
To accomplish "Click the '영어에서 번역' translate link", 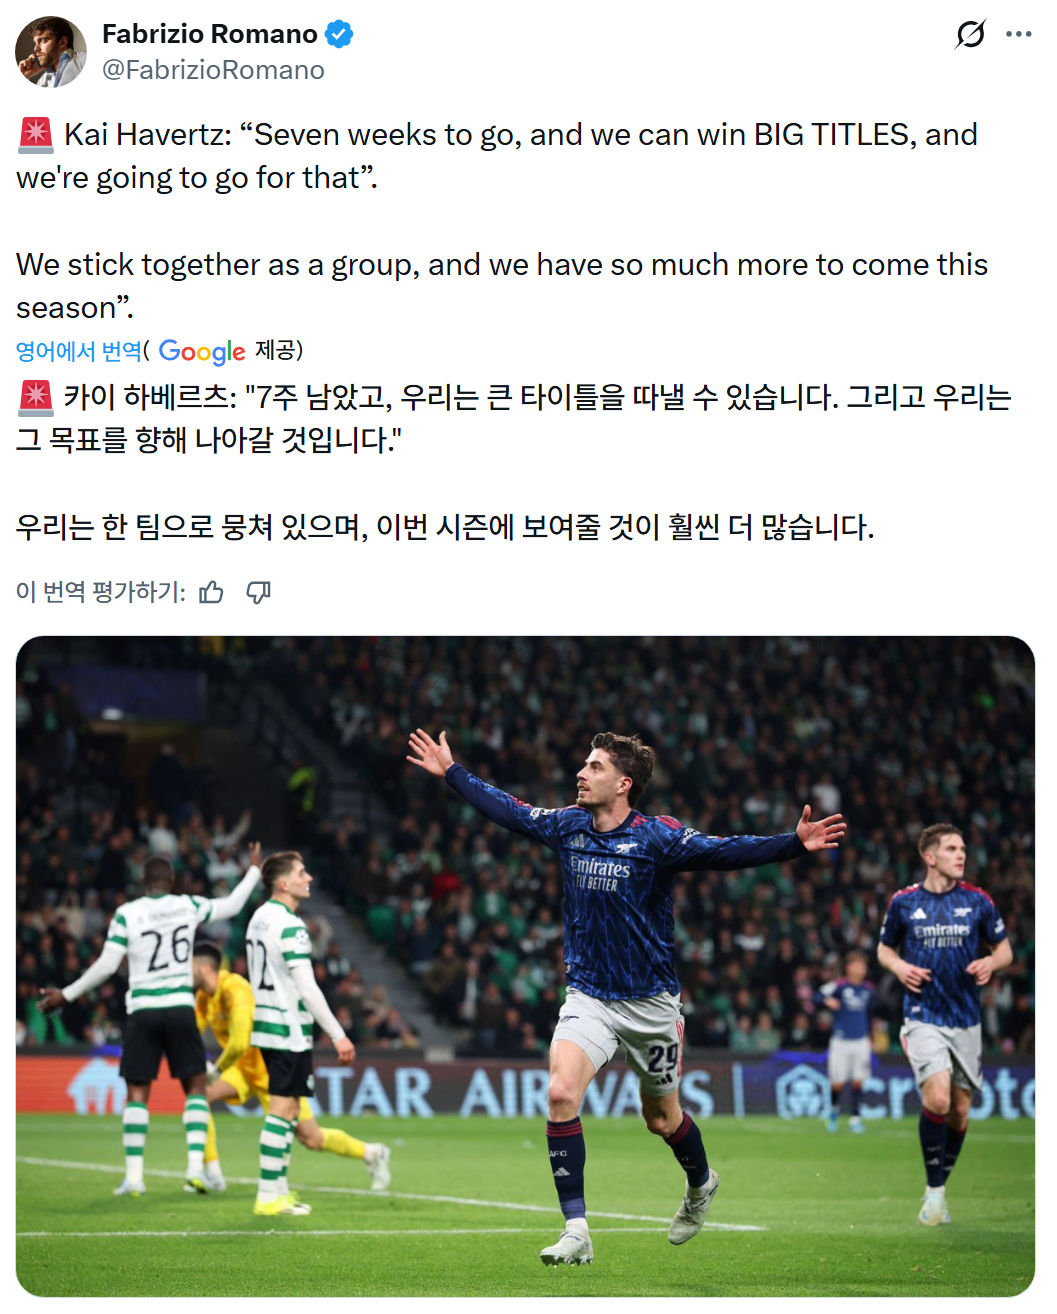I will tap(78, 351).
